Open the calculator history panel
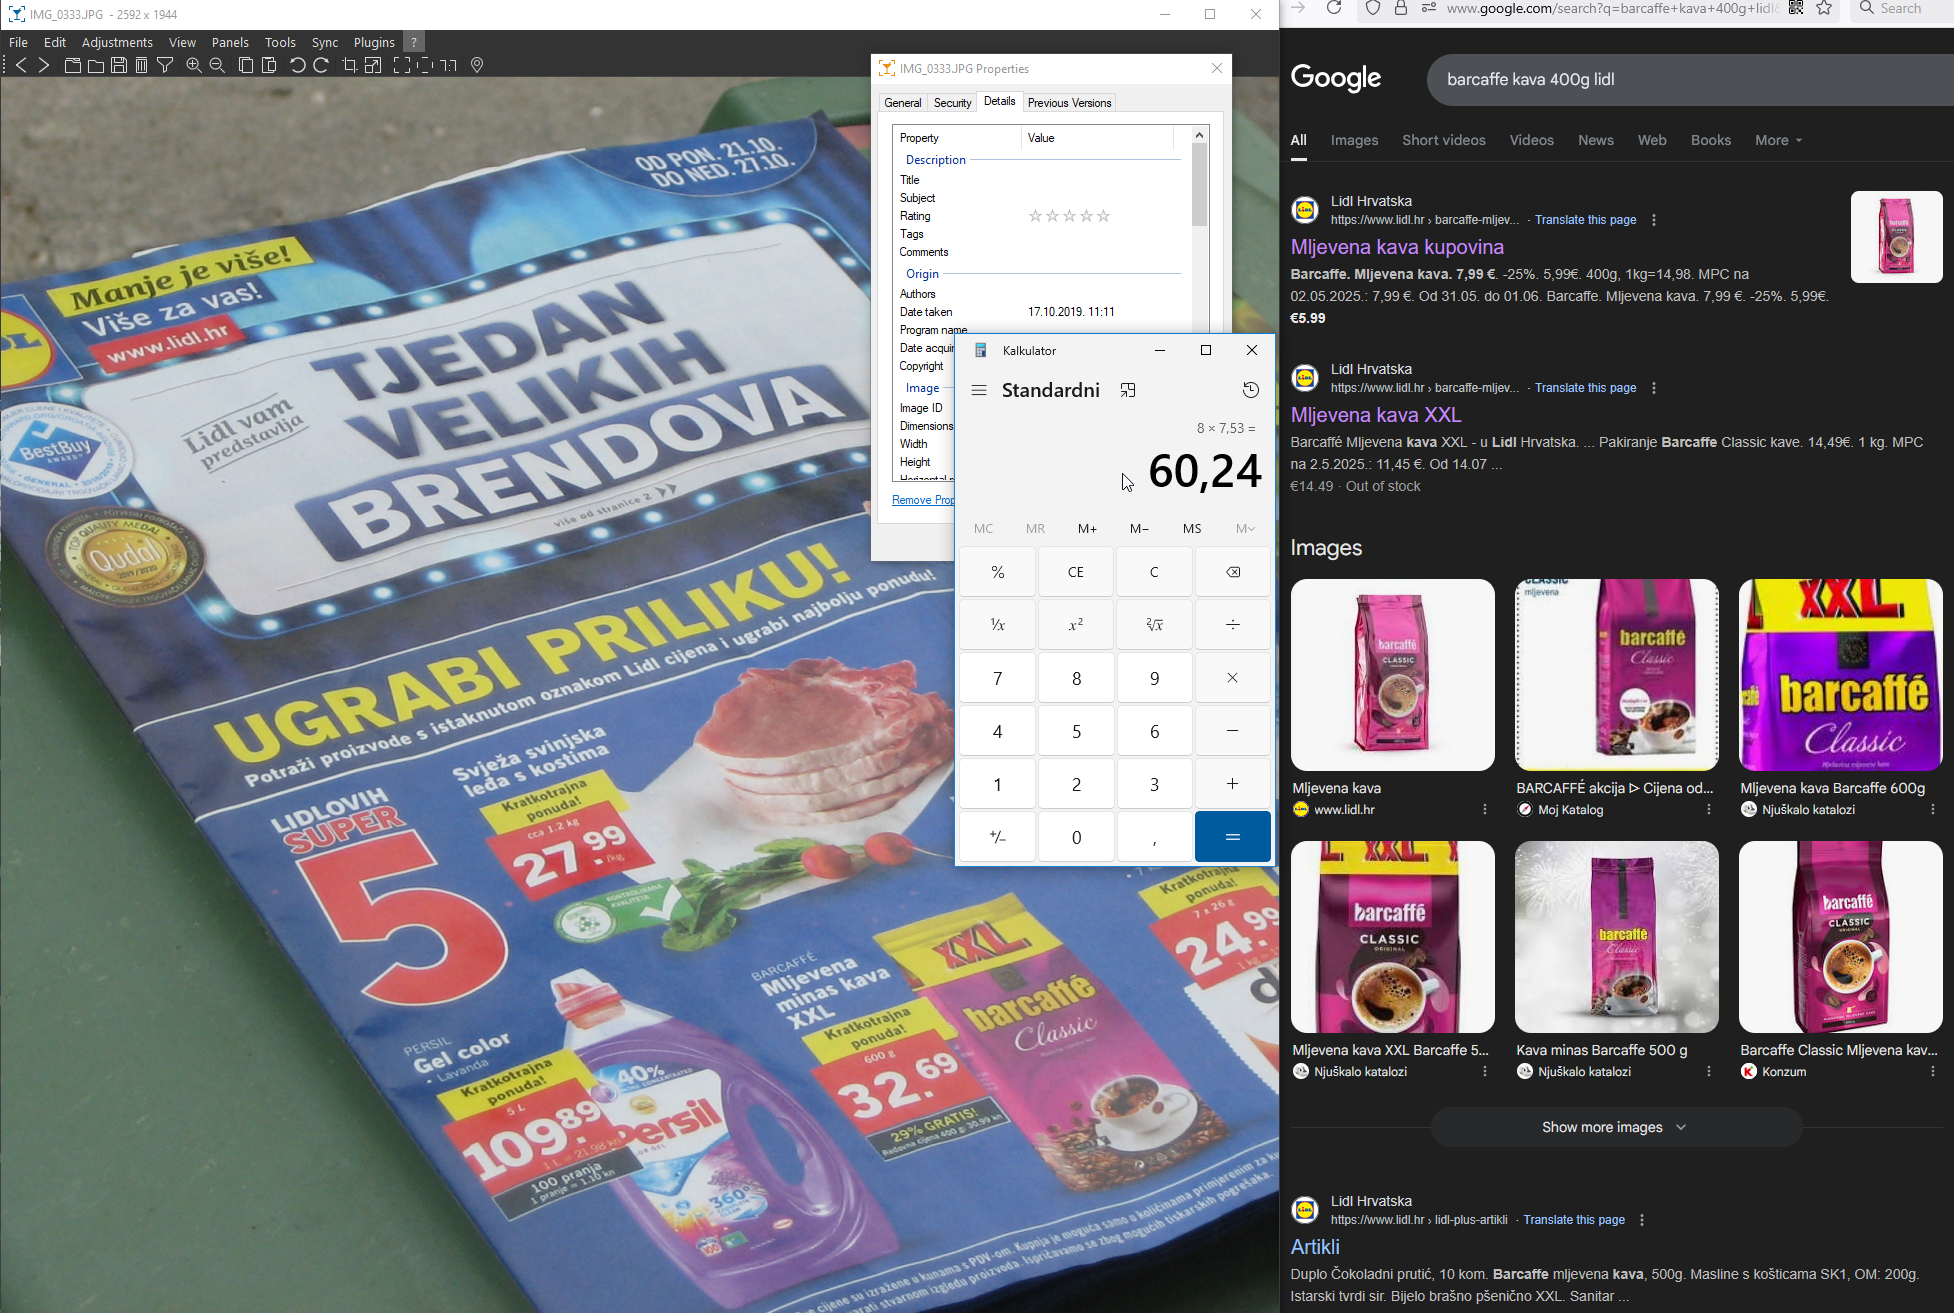This screenshot has width=1954, height=1313. click(x=1250, y=390)
